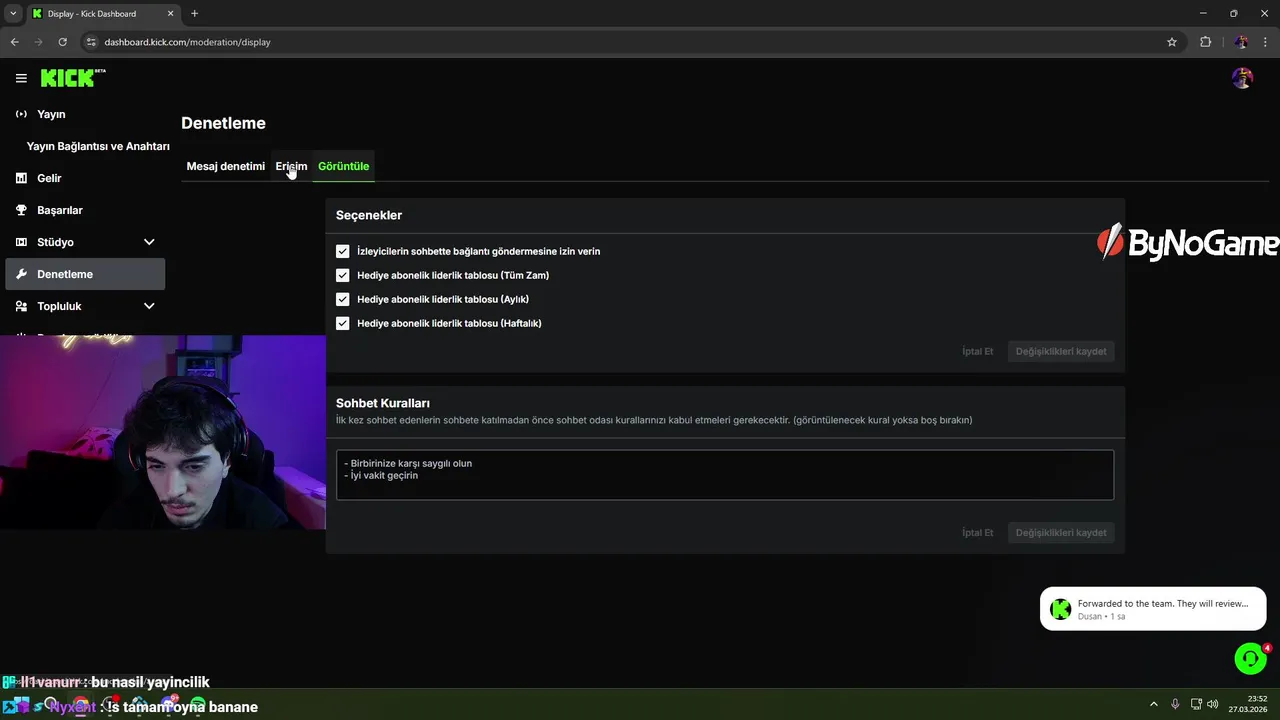Click Değişiklikleri kaydet under Sohbet Kuralları
The height and width of the screenshot is (720, 1280).
pos(1061,532)
